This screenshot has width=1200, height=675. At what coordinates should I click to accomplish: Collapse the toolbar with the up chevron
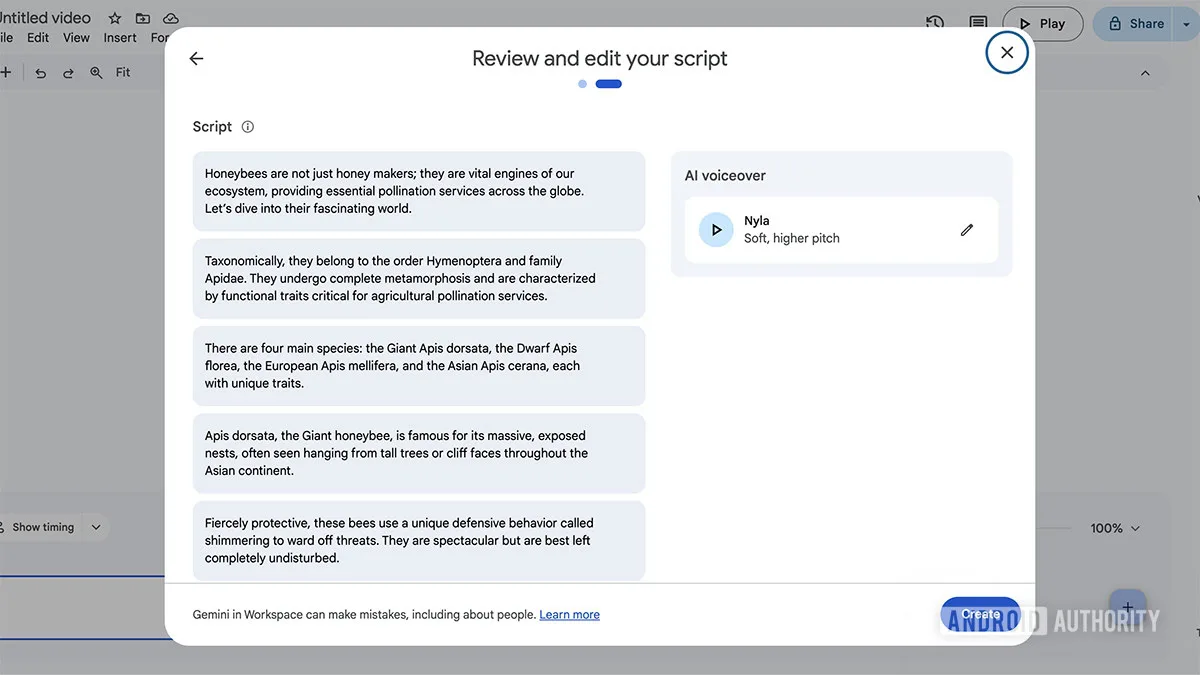point(1146,73)
